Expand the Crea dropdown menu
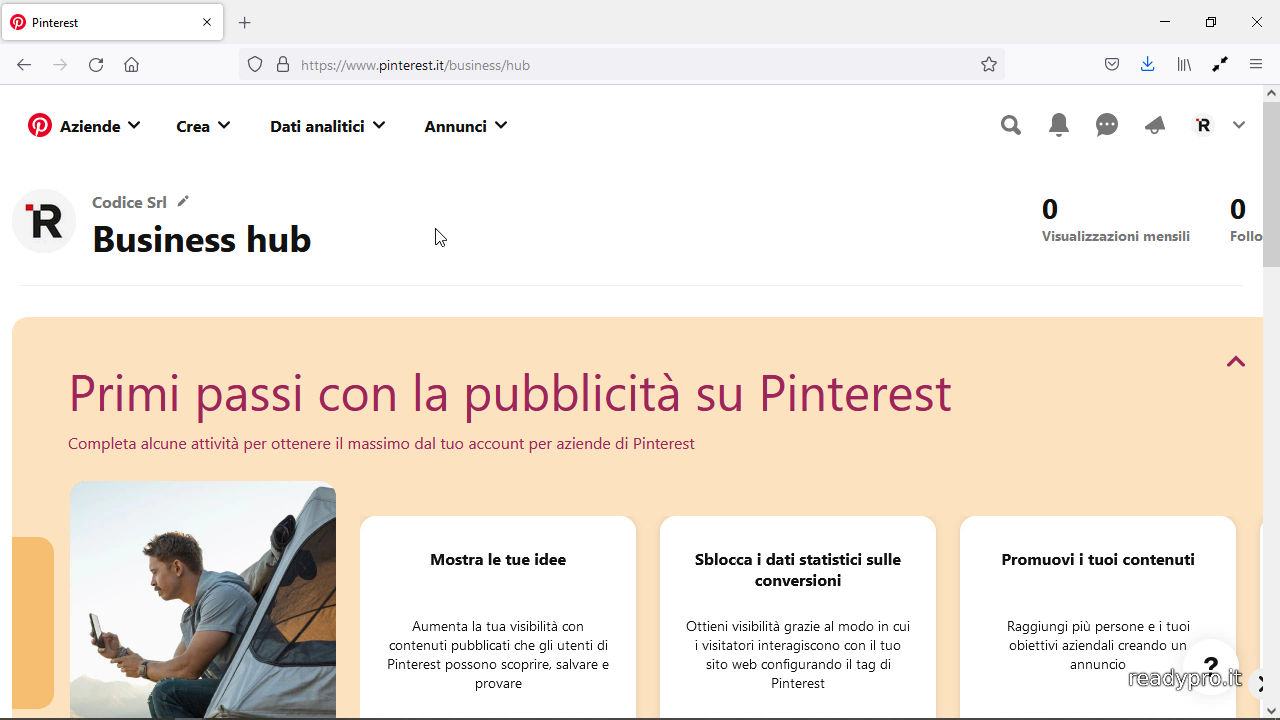 click(203, 125)
